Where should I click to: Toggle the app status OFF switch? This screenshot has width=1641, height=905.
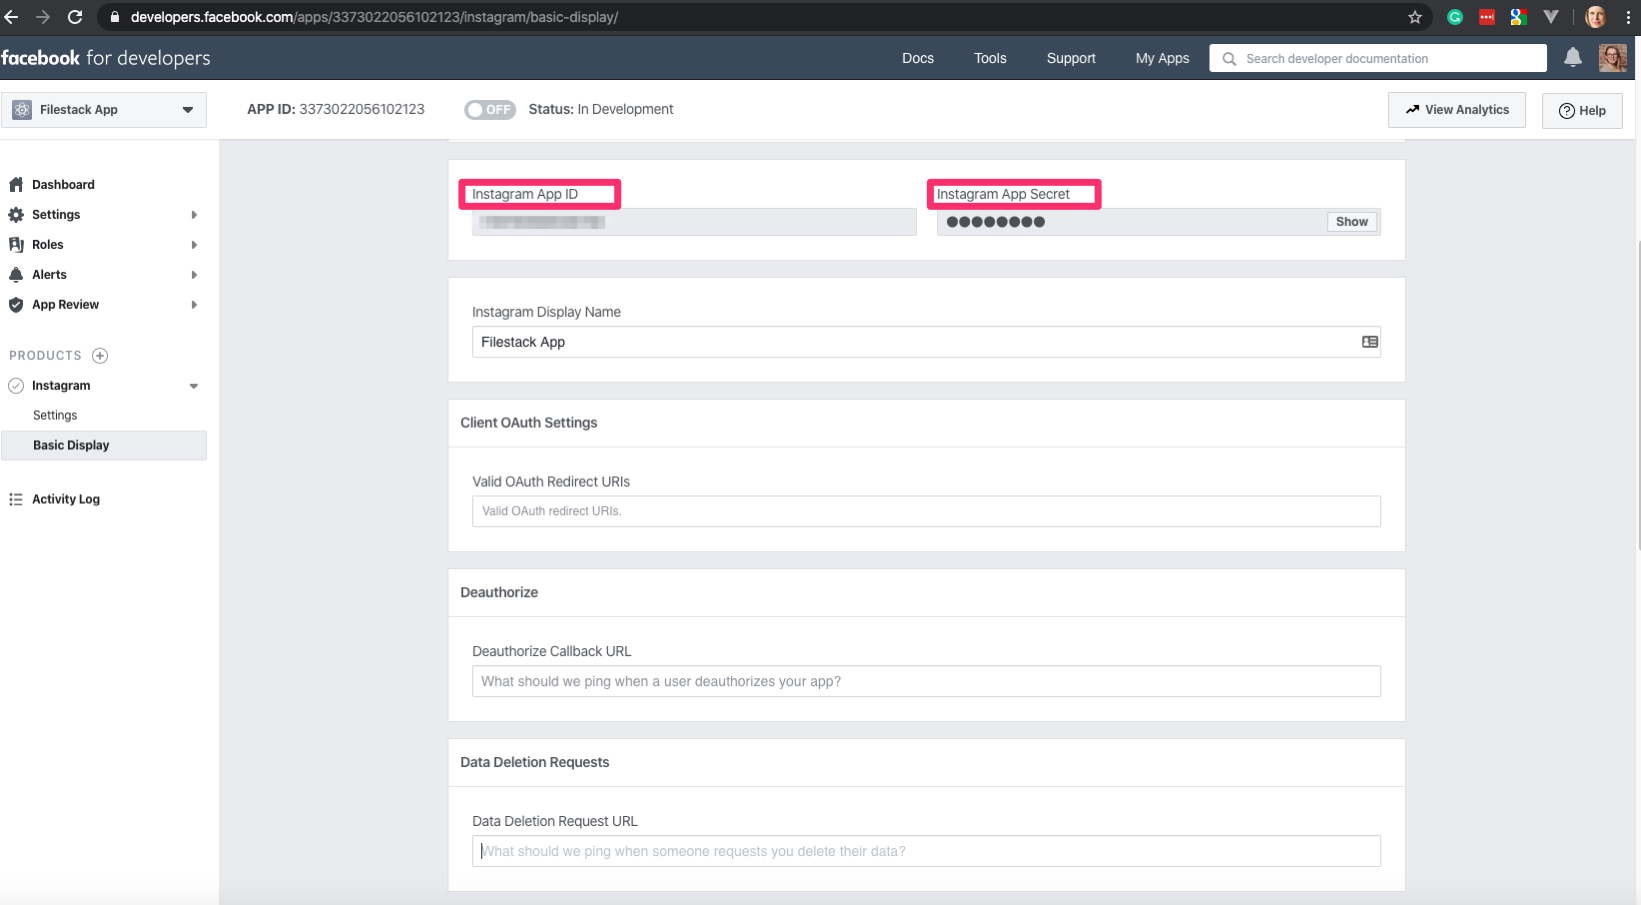pyautogui.click(x=490, y=109)
